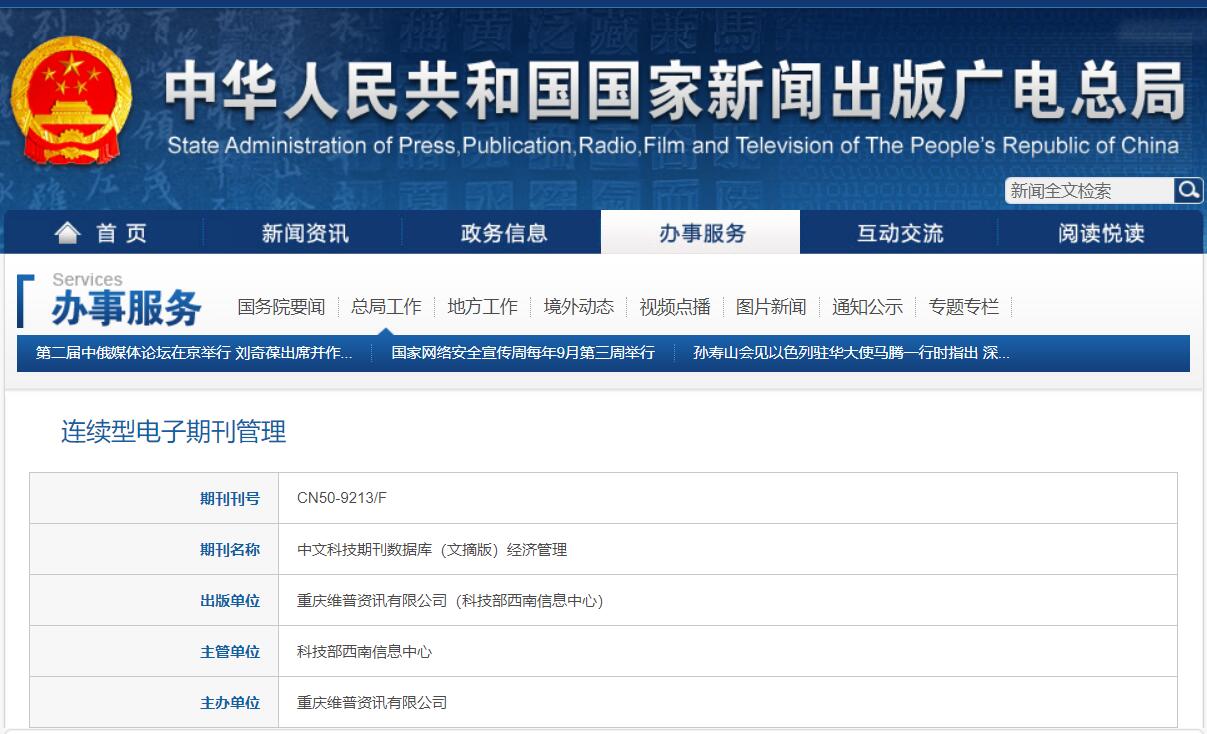Click the 出版单位 row label
The height and width of the screenshot is (734, 1207).
(x=230, y=600)
